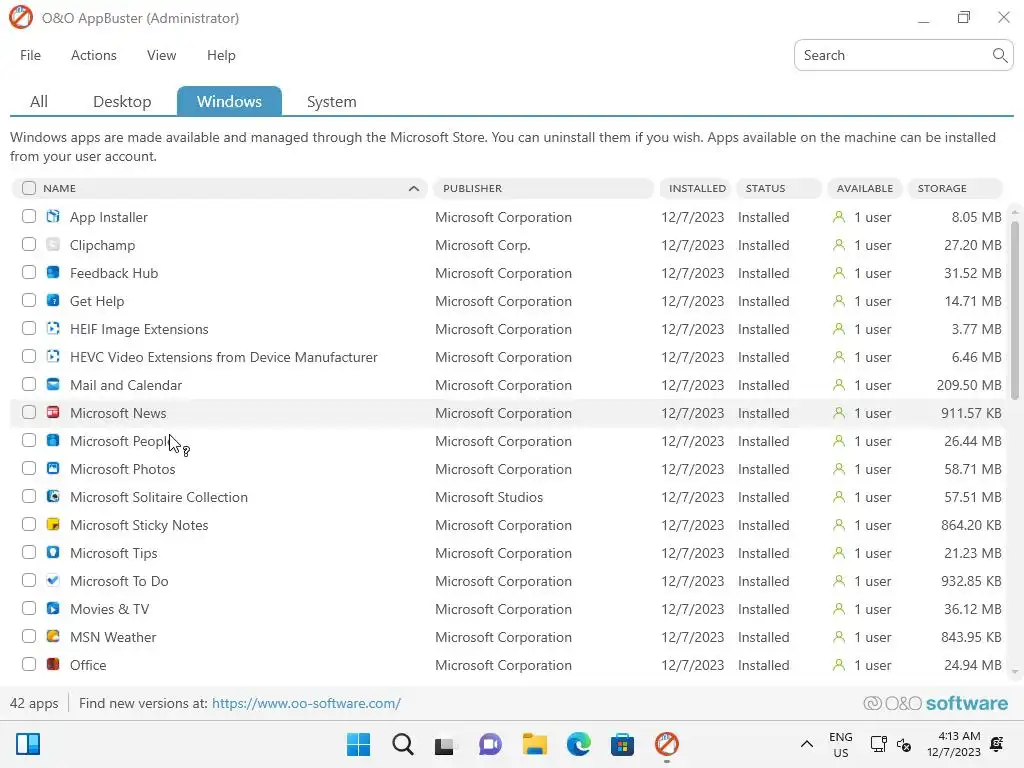Open the Widgets panel on taskbar
This screenshot has height=768, width=1024.
28,744
